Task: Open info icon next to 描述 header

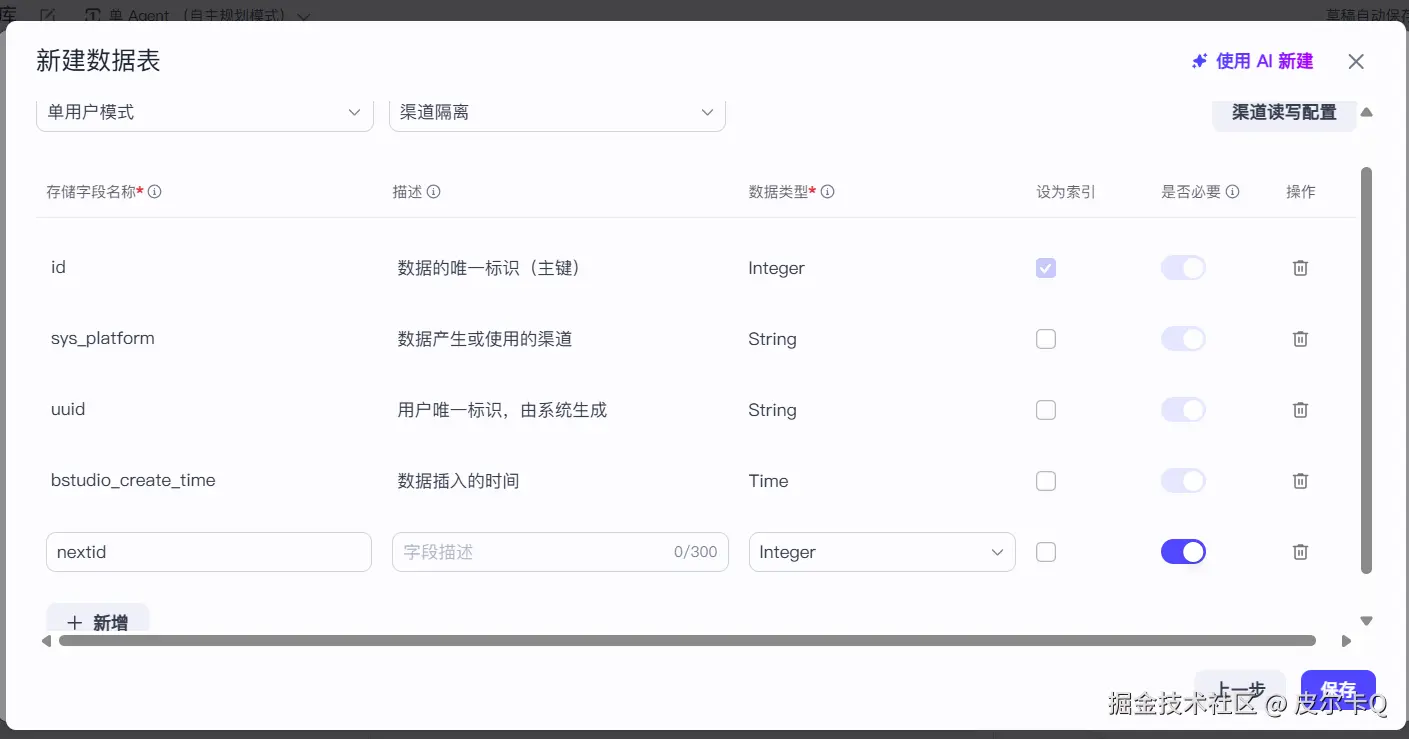Action: tap(433, 192)
